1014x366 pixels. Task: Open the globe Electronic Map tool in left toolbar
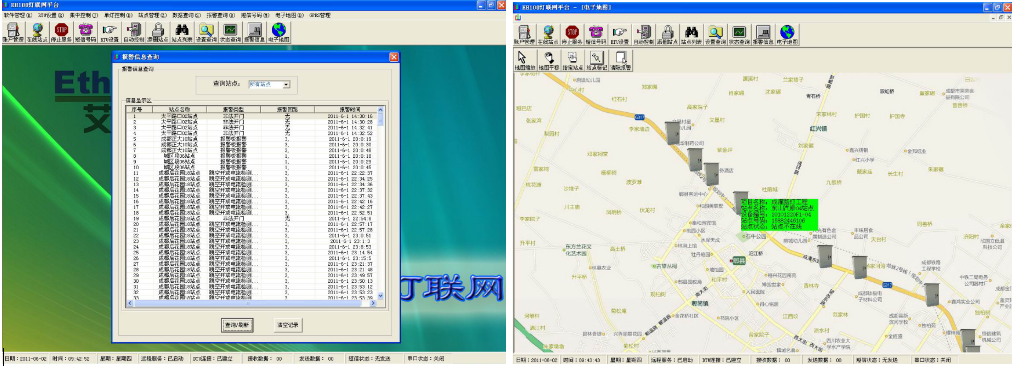coord(279,32)
